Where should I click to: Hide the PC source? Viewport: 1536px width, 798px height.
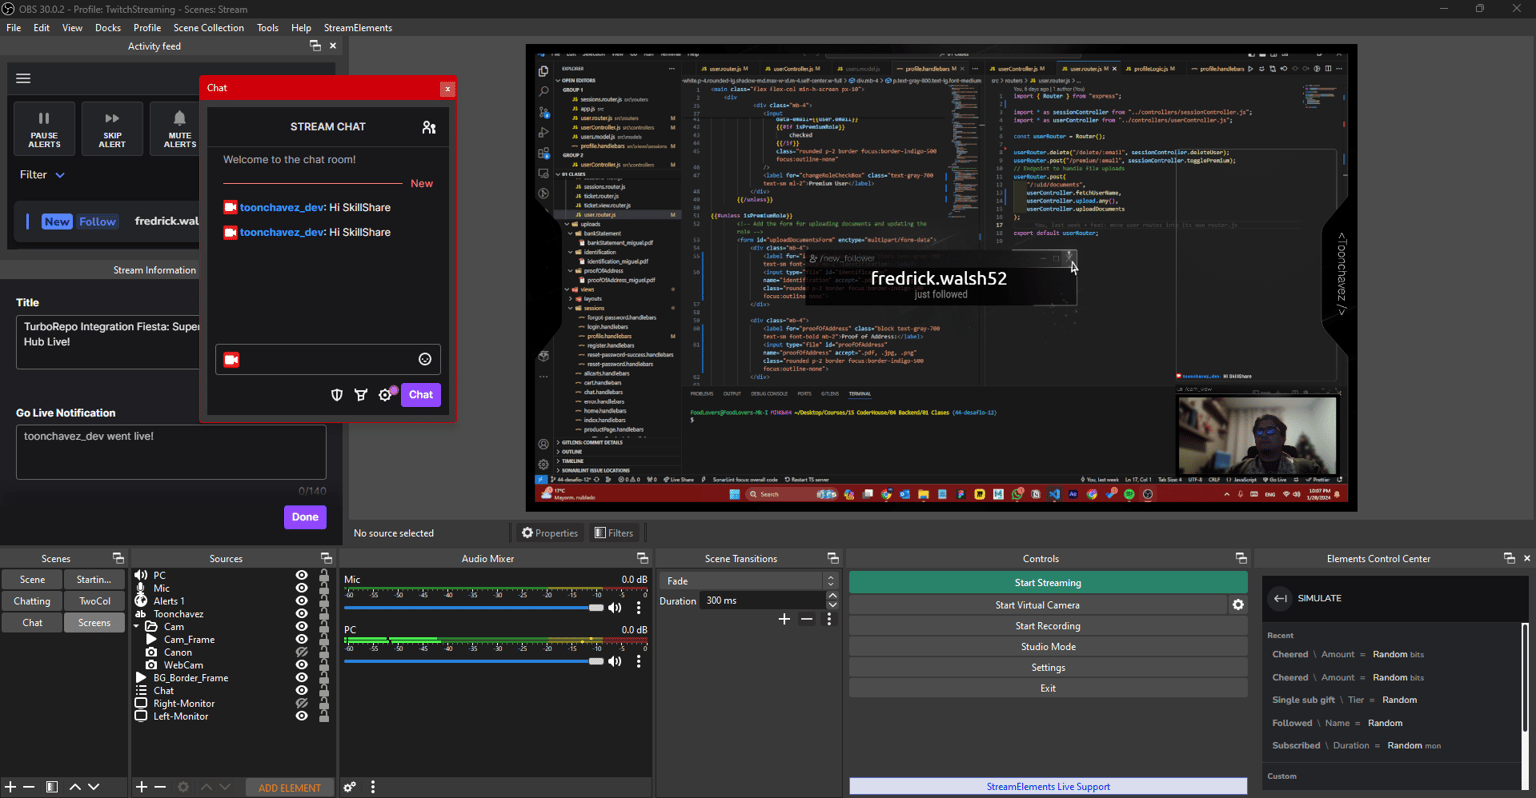pos(301,576)
